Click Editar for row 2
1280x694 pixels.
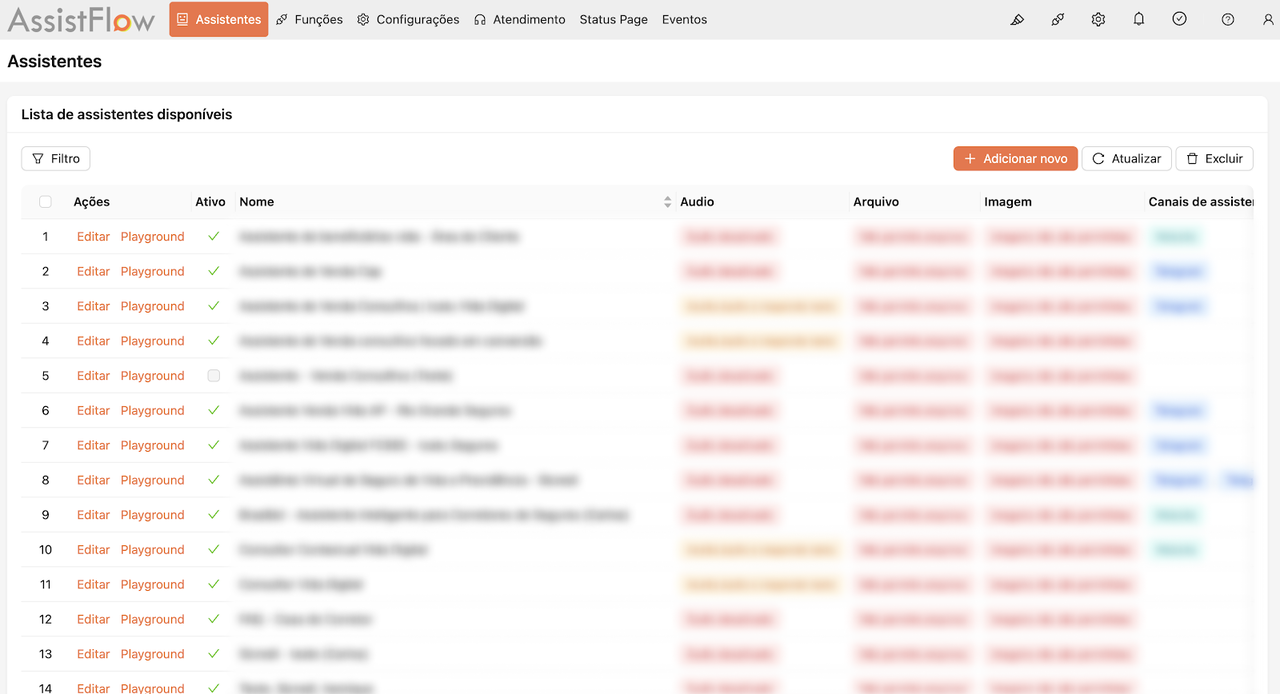[x=93, y=271]
